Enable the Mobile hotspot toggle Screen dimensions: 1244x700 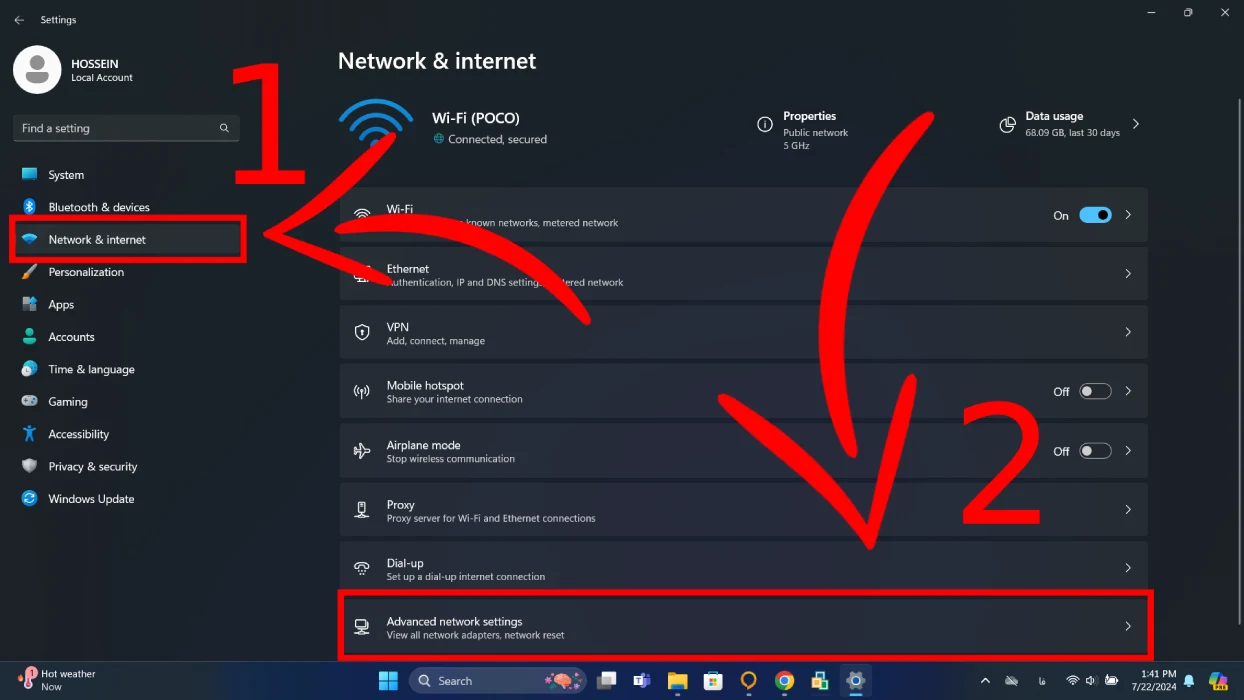point(1095,391)
